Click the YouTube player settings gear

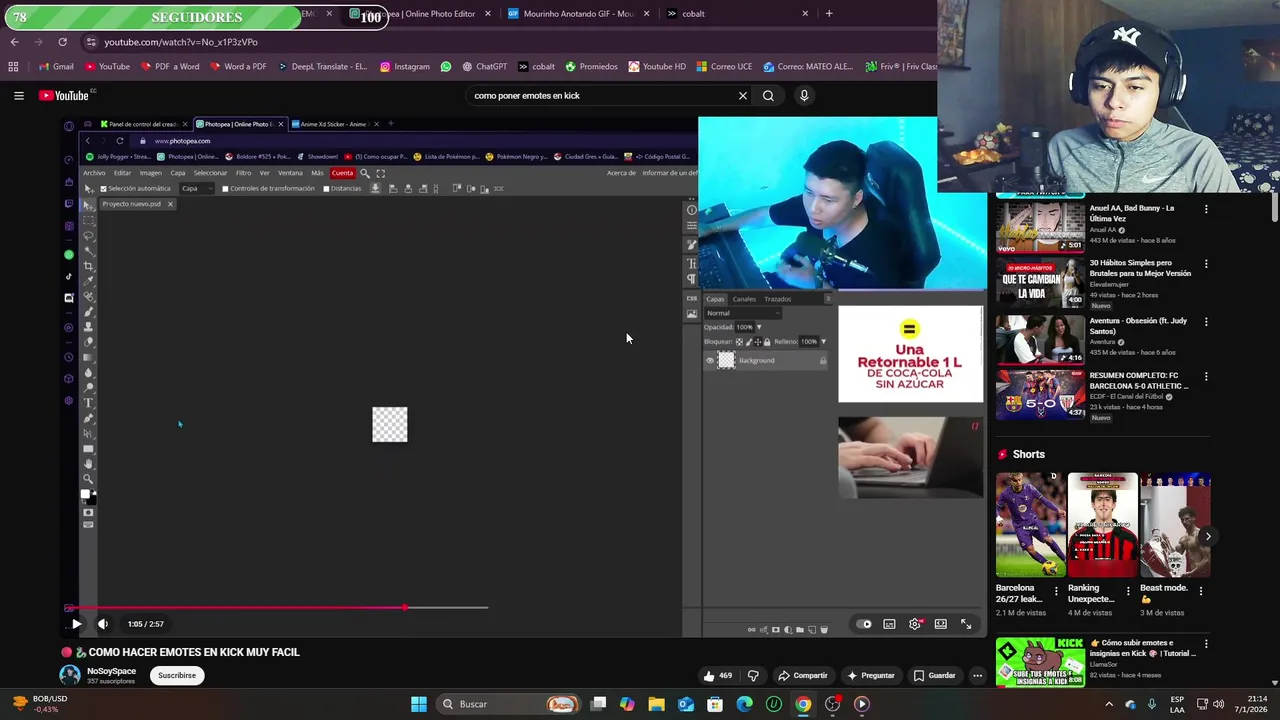915,624
